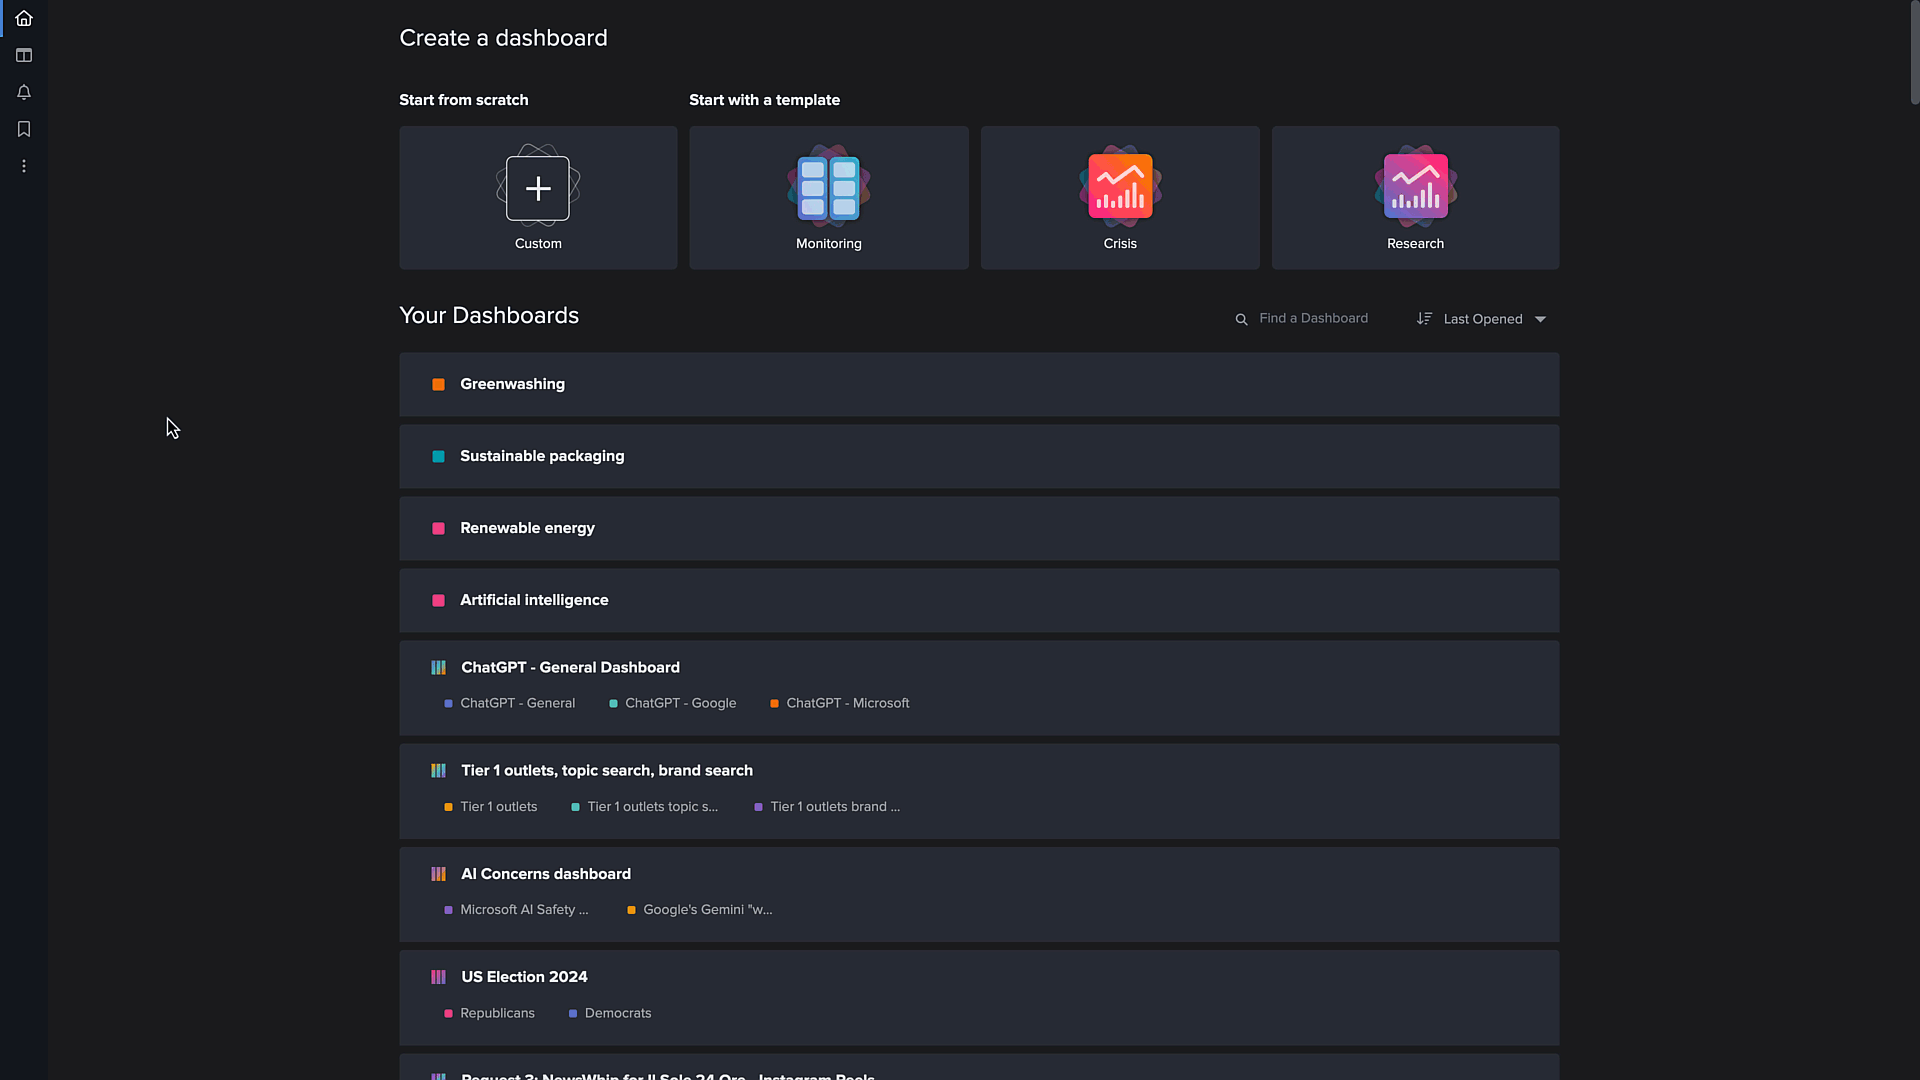Open notifications bell icon
1920x1080 pixels.
[x=24, y=92]
